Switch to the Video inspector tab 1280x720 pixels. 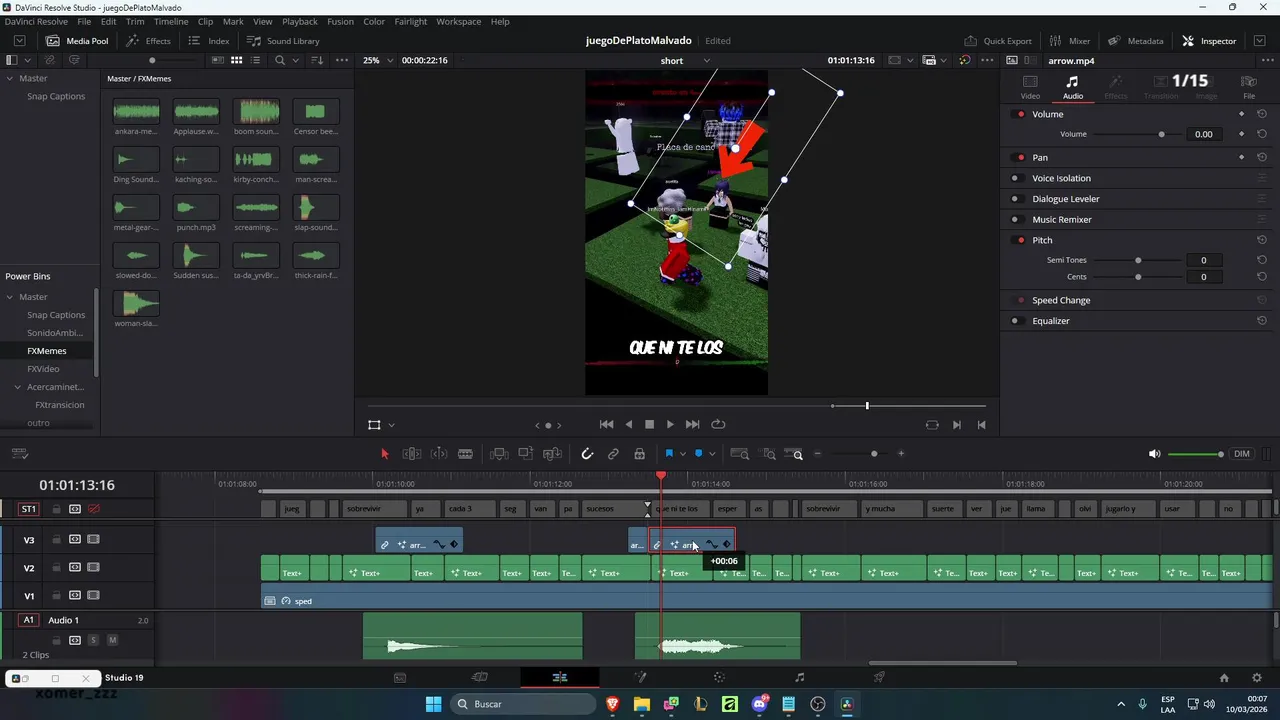point(1030,87)
